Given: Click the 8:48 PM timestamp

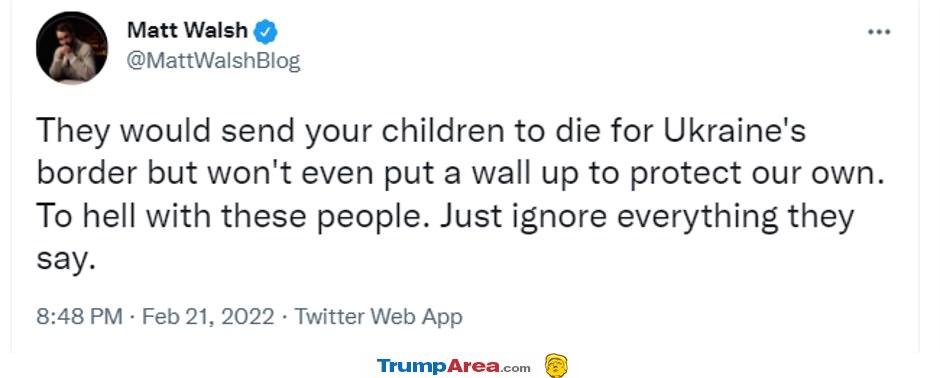Looking at the screenshot, I should point(79,316).
